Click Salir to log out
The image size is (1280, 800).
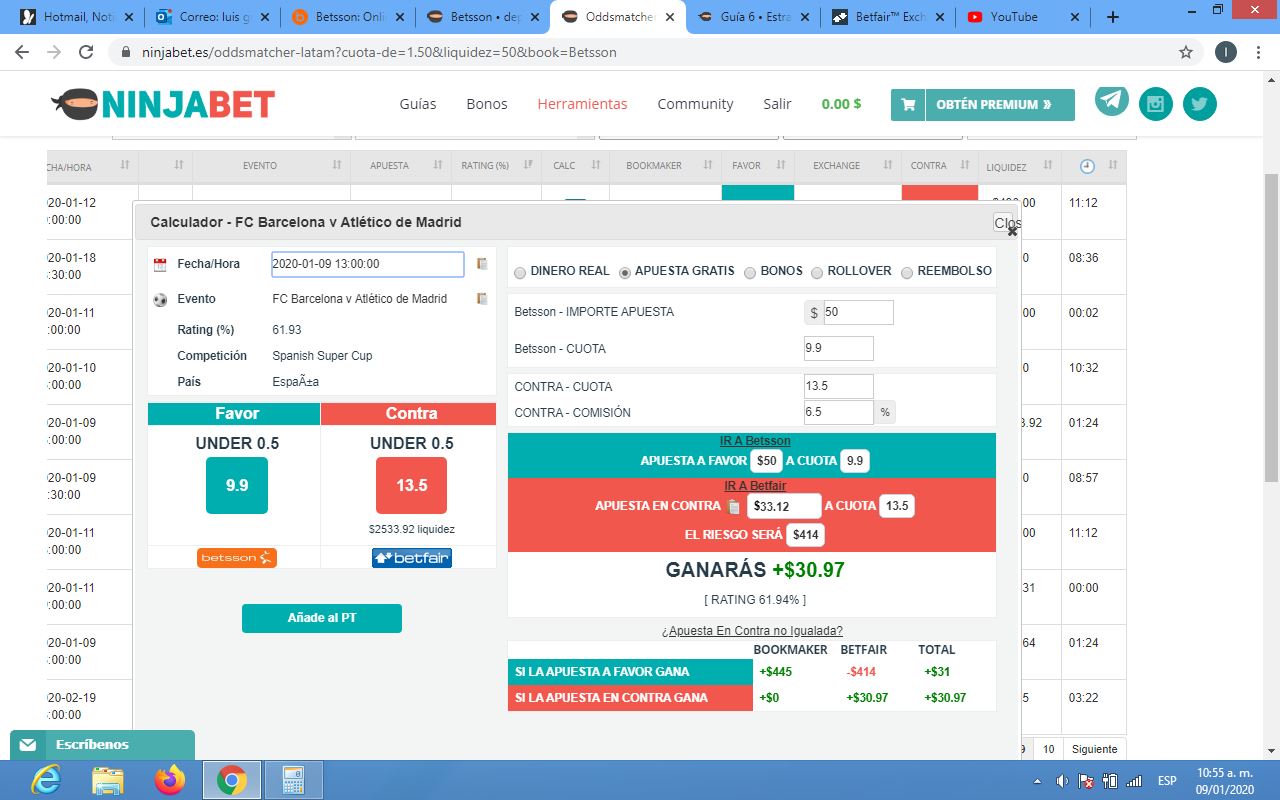pyautogui.click(x=777, y=104)
